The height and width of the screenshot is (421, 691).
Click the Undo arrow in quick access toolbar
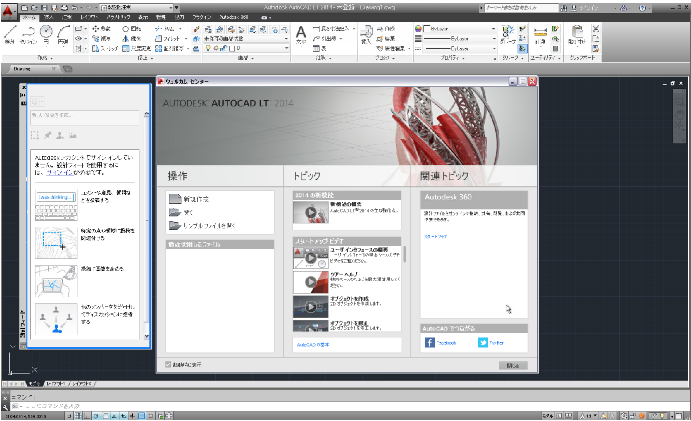point(75,7)
